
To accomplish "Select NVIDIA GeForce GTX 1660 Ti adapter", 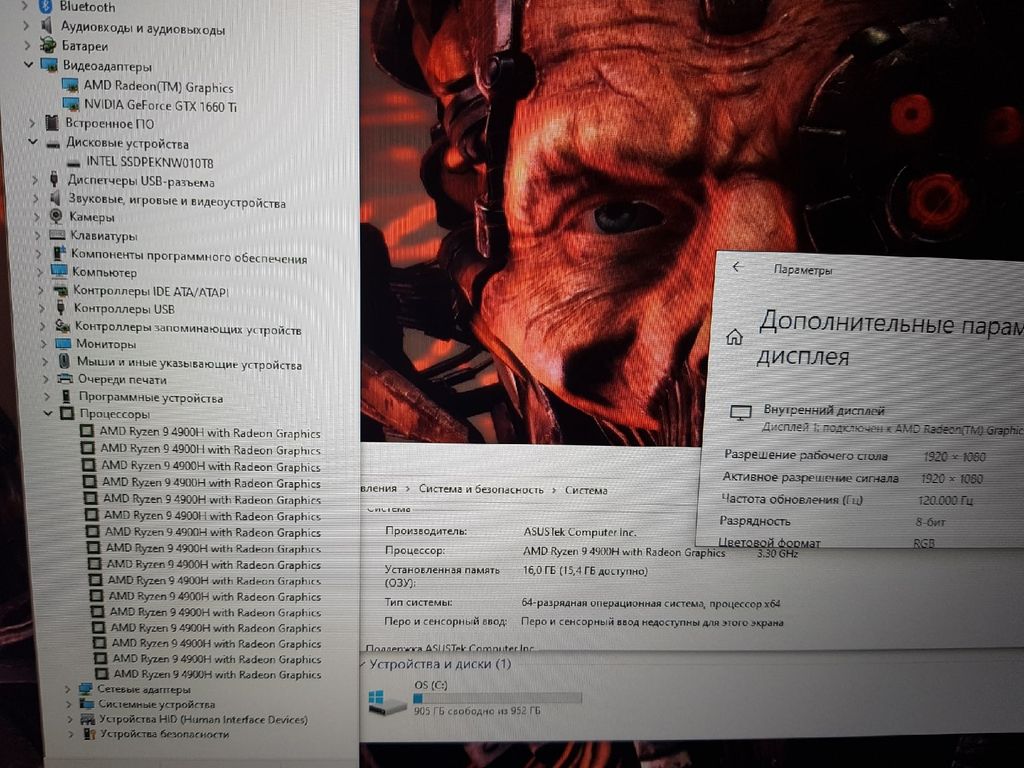I will (160, 106).
